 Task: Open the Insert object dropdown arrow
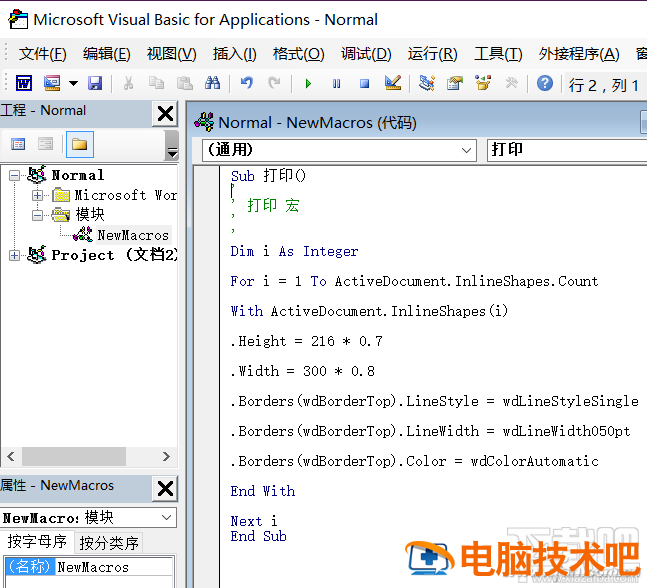pyautogui.click(x=73, y=84)
